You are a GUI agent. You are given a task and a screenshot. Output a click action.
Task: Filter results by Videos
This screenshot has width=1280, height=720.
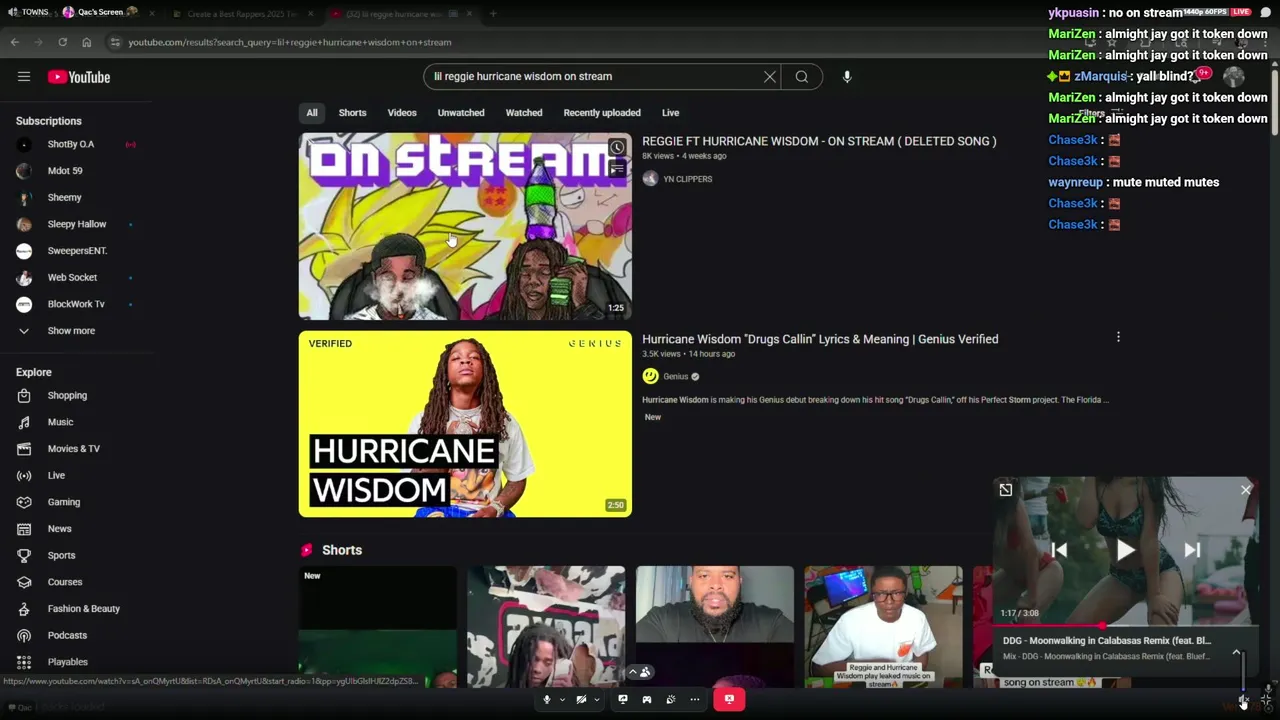tap(402, 113)
